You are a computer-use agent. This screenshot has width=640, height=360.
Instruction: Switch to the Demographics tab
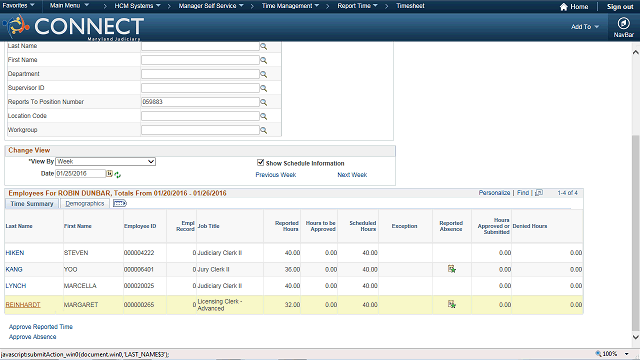tap(85, 204)
